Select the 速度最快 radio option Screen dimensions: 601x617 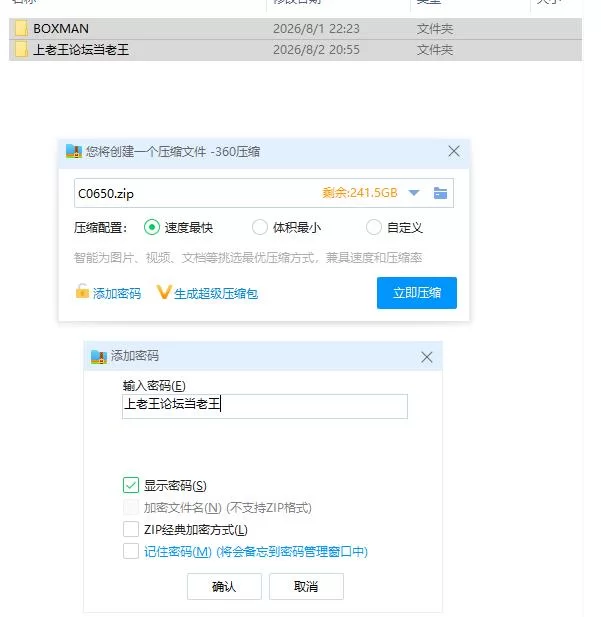click(x=152, y=227)
